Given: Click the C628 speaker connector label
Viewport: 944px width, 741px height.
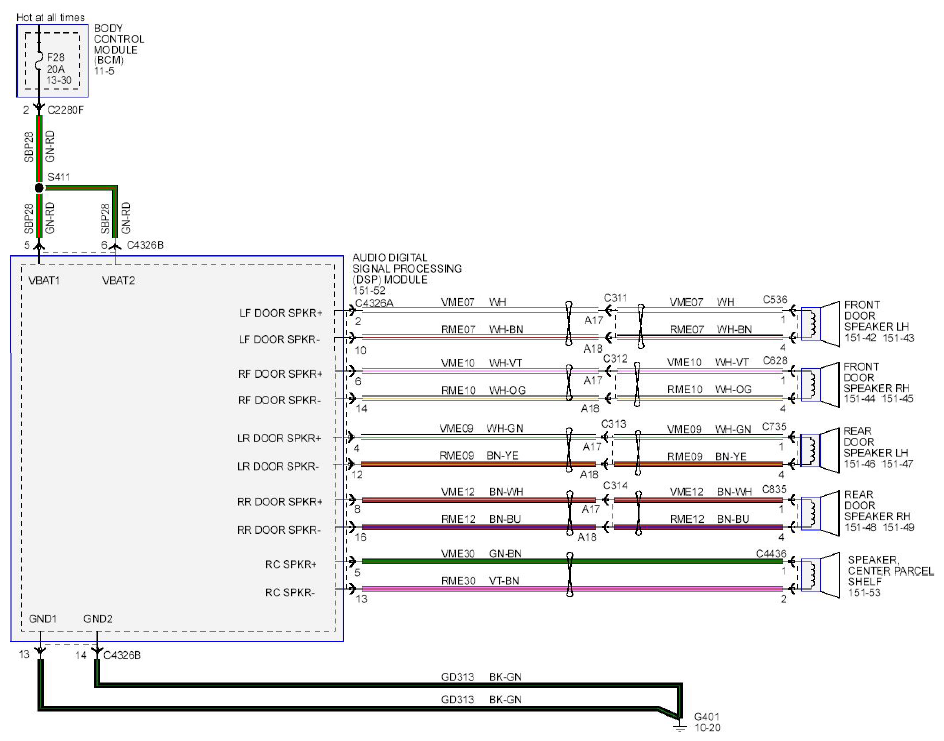Looking at the screenshot, I should tap(775, 361).
